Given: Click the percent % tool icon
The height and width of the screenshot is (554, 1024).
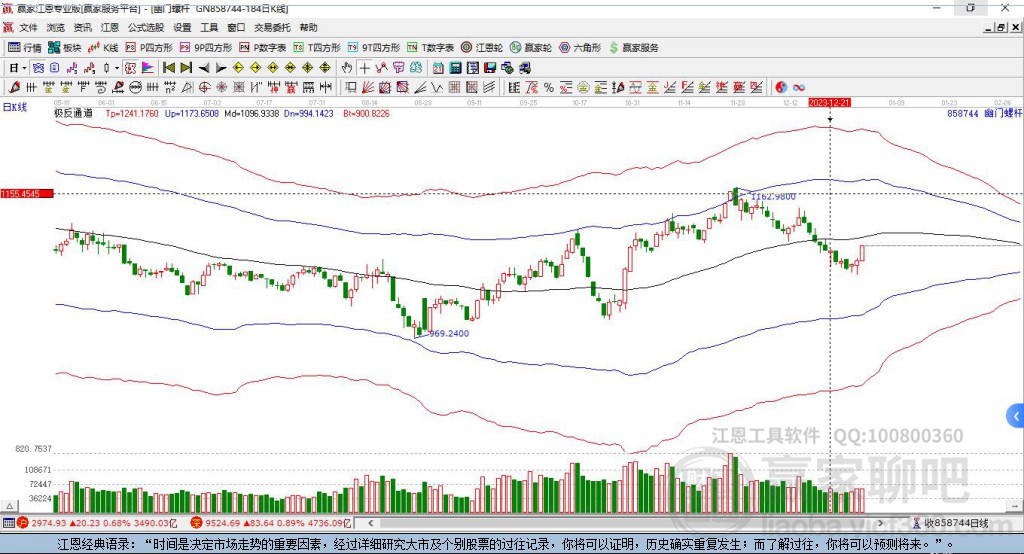Looking at the screenshot, I should [549, 88].
